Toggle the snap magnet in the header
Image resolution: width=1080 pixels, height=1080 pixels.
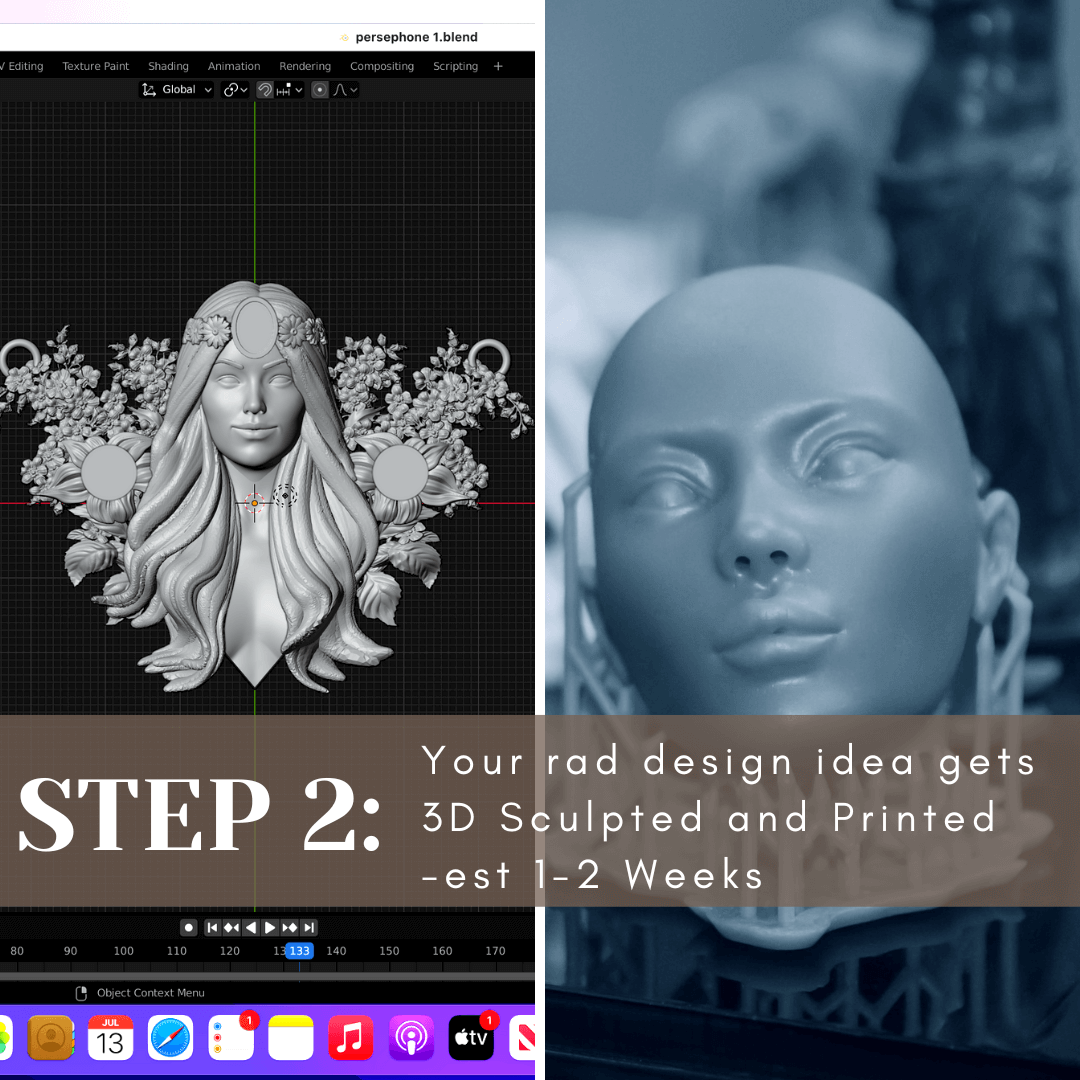click(x=265, y=90)
